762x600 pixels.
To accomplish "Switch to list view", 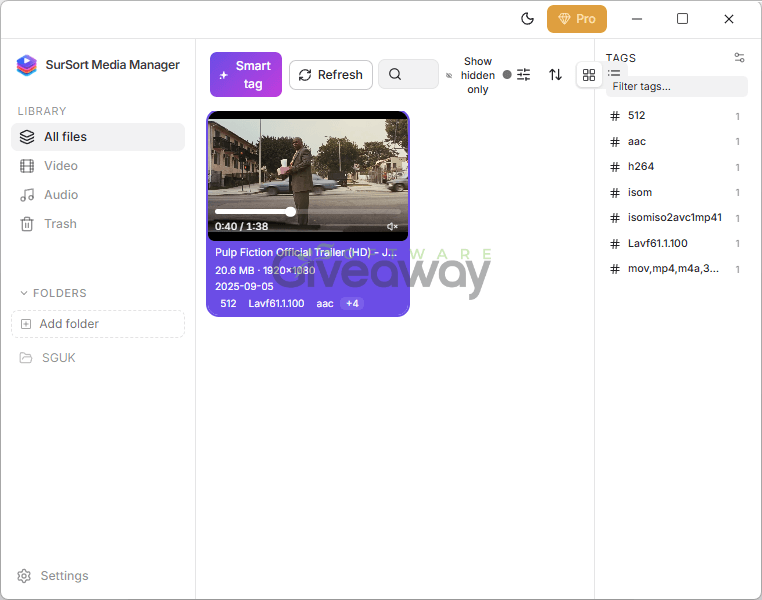I will click(x=614, y=73).
